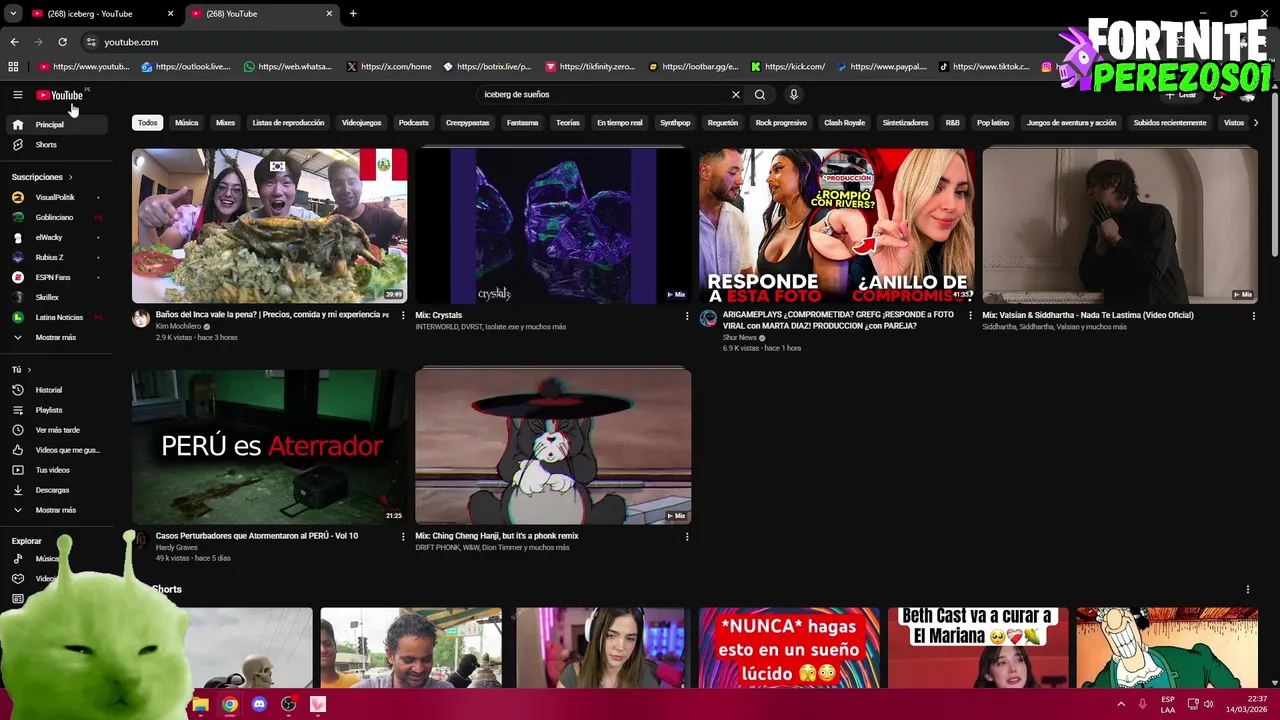
Task: Select the Todos filter chip
Action: pos(148,123)
